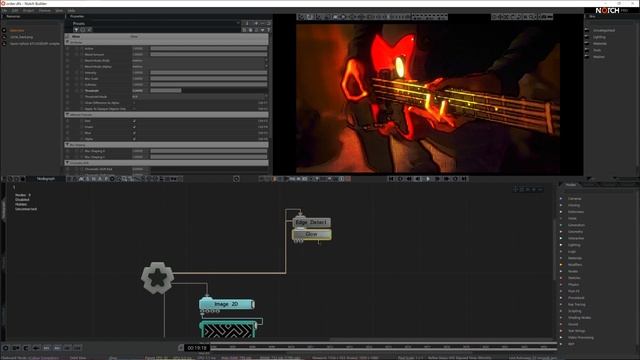
Task: Select the Edge Detect node
Action: tap(311, 222)
